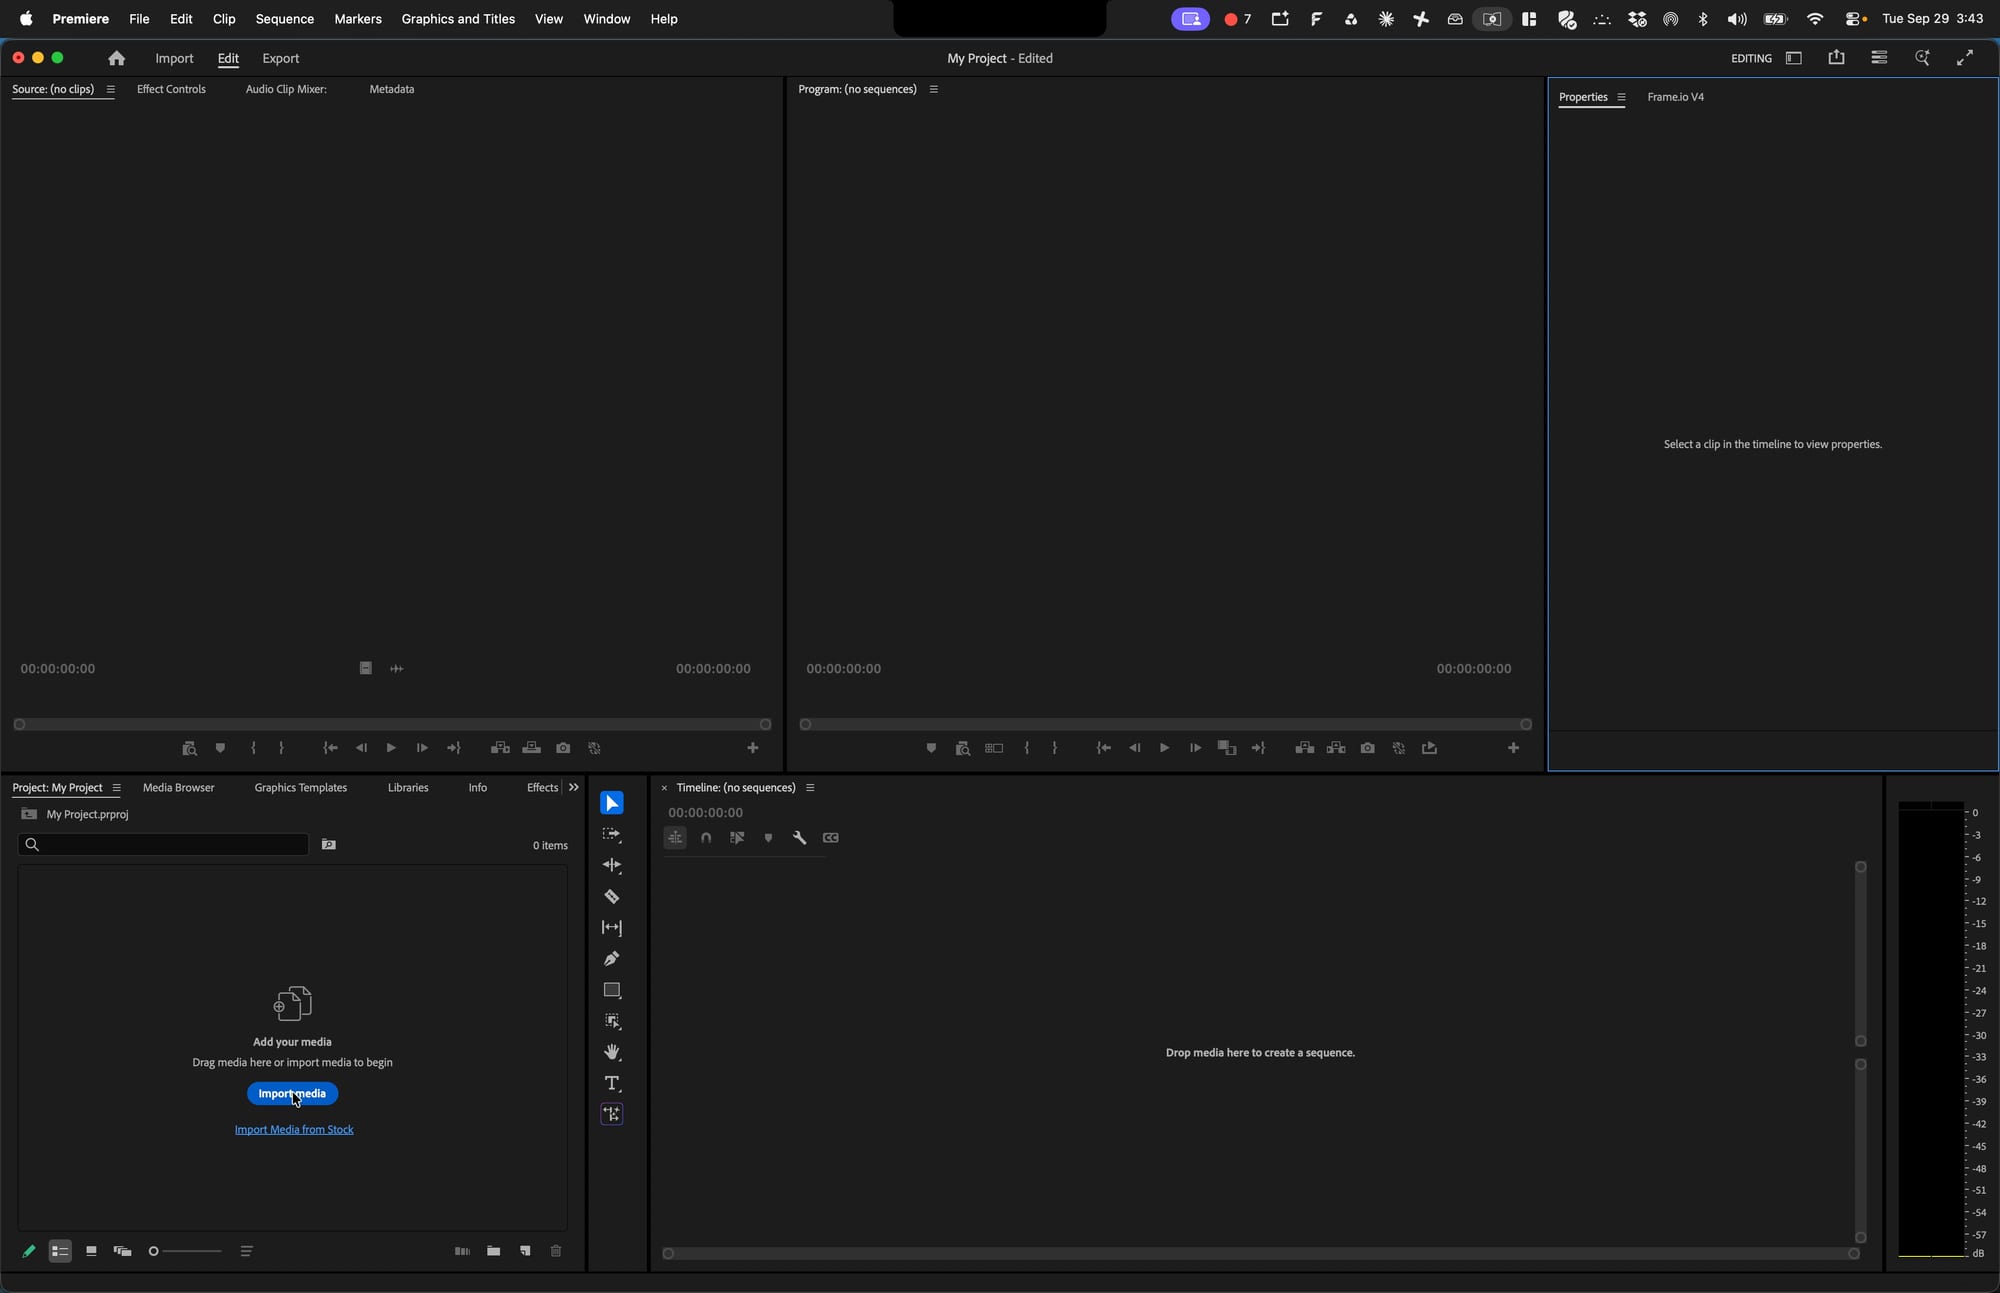The image size is (2000, 1293).
Task: Click New Item icon in Project panel
Action: 525,1251
